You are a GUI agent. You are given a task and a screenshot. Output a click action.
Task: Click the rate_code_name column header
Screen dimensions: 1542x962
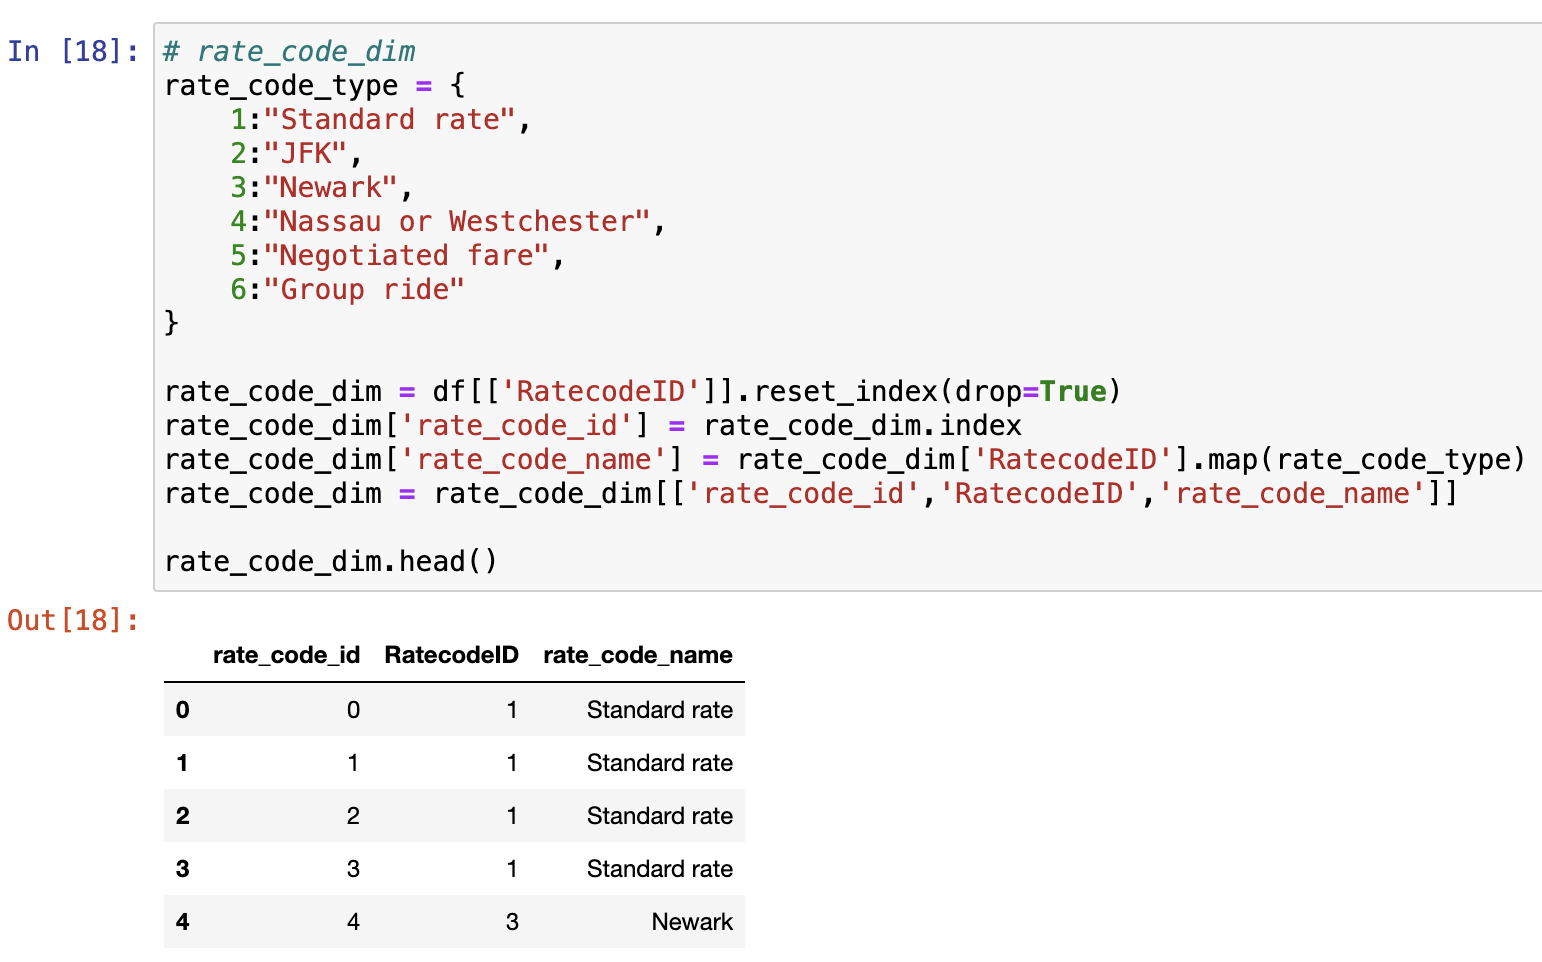[x=637, y=655]
